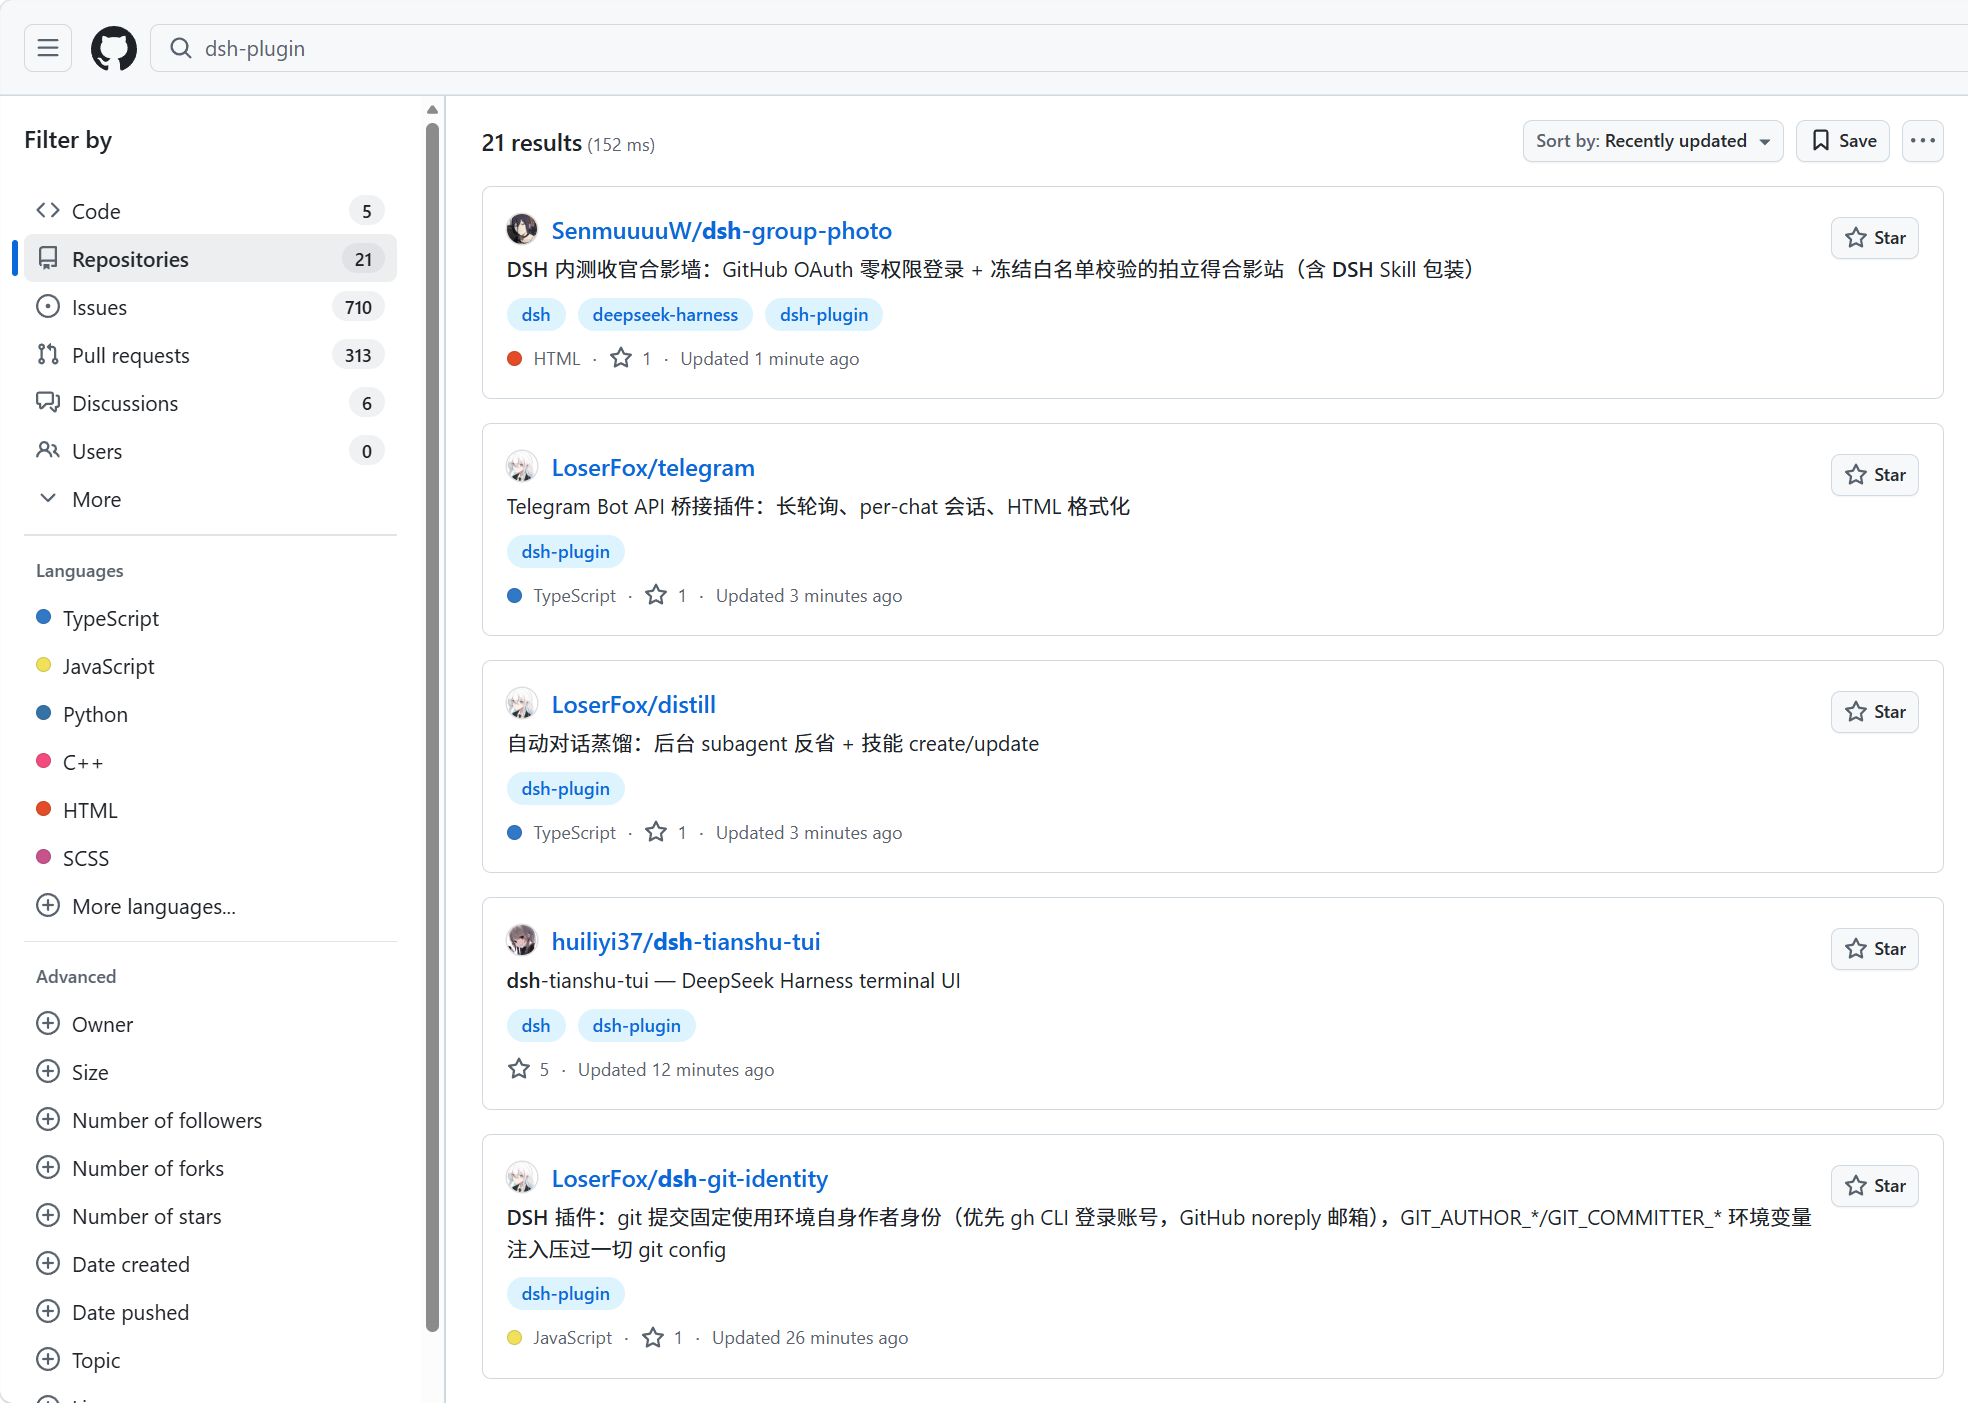Open dsh topic tag on dsh-tianshu-tui
Screen dimensions: 1968x1403
click(x=536, y=1026)
